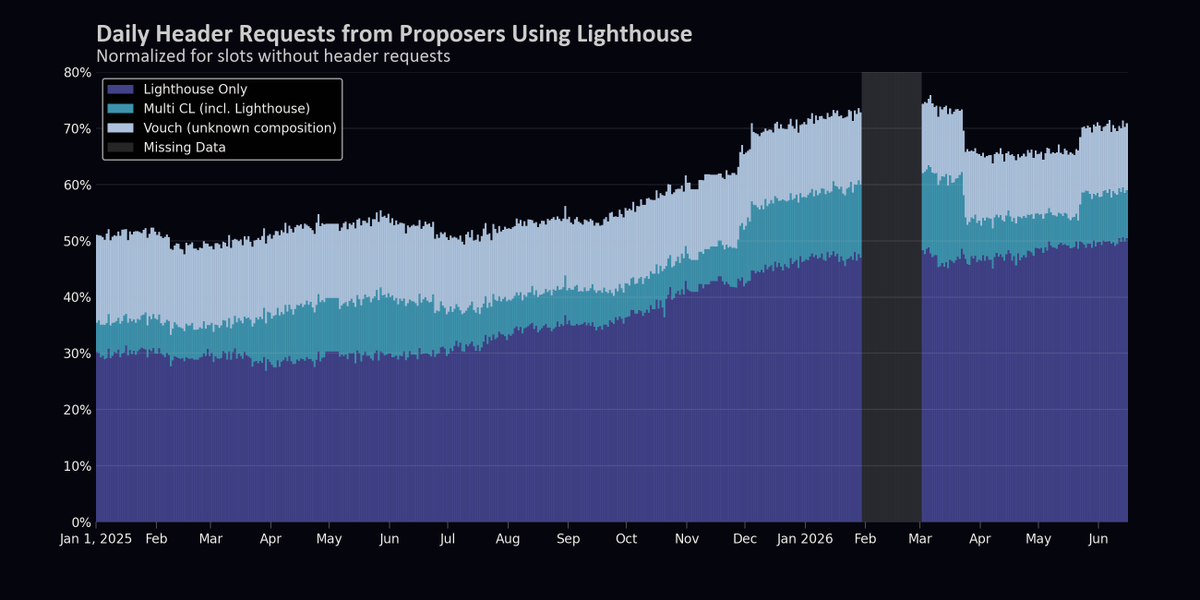
Task: Click the 'Nov' x-axis label
Action: point(687,539)
